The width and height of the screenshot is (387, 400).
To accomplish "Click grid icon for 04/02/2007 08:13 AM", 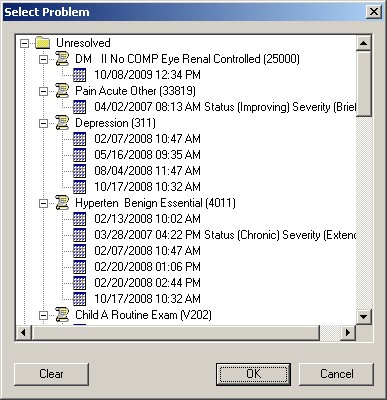I will (79, 107).
